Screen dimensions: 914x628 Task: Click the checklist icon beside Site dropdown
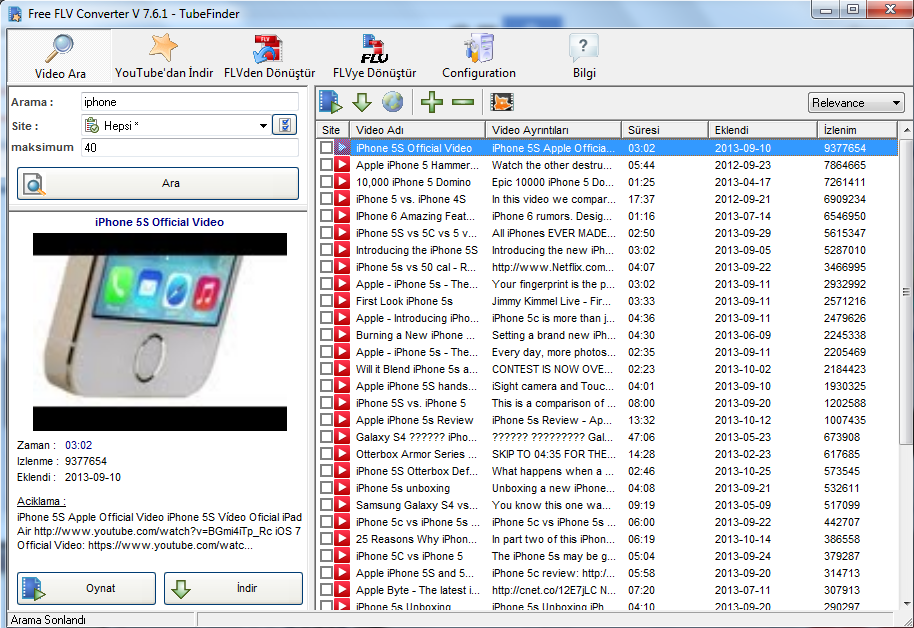(x=285, y=125)
